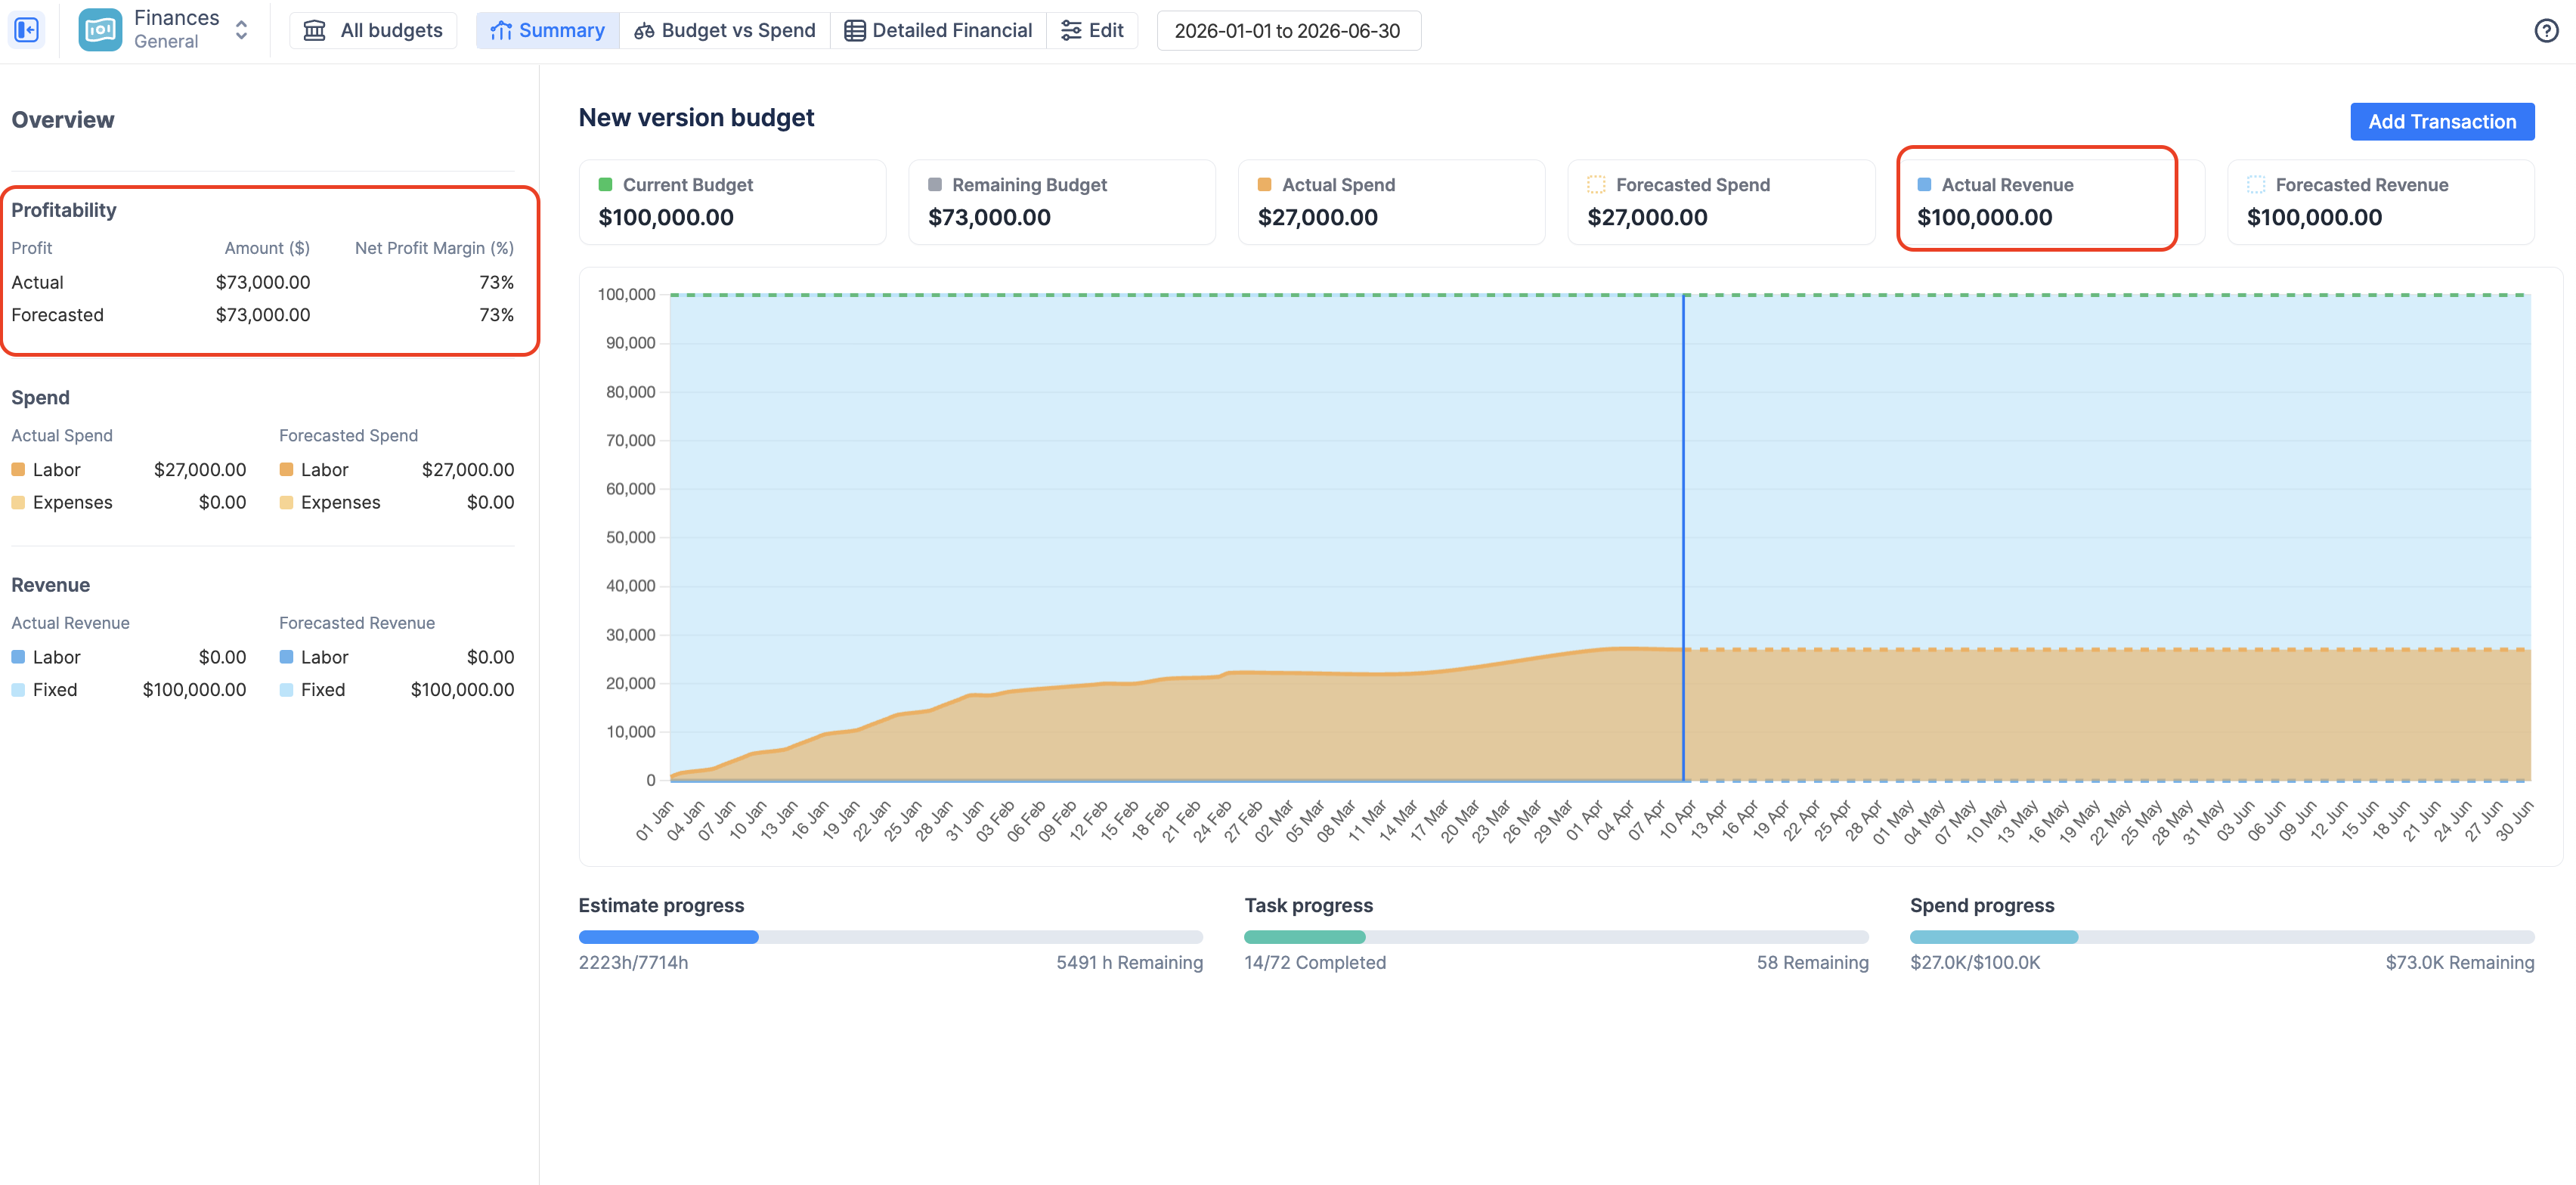The width and height of the screenshot is (2576, 1185).
Task: Collapse sidebar using top-left panel icon
Action: click(x=27, y=30)
